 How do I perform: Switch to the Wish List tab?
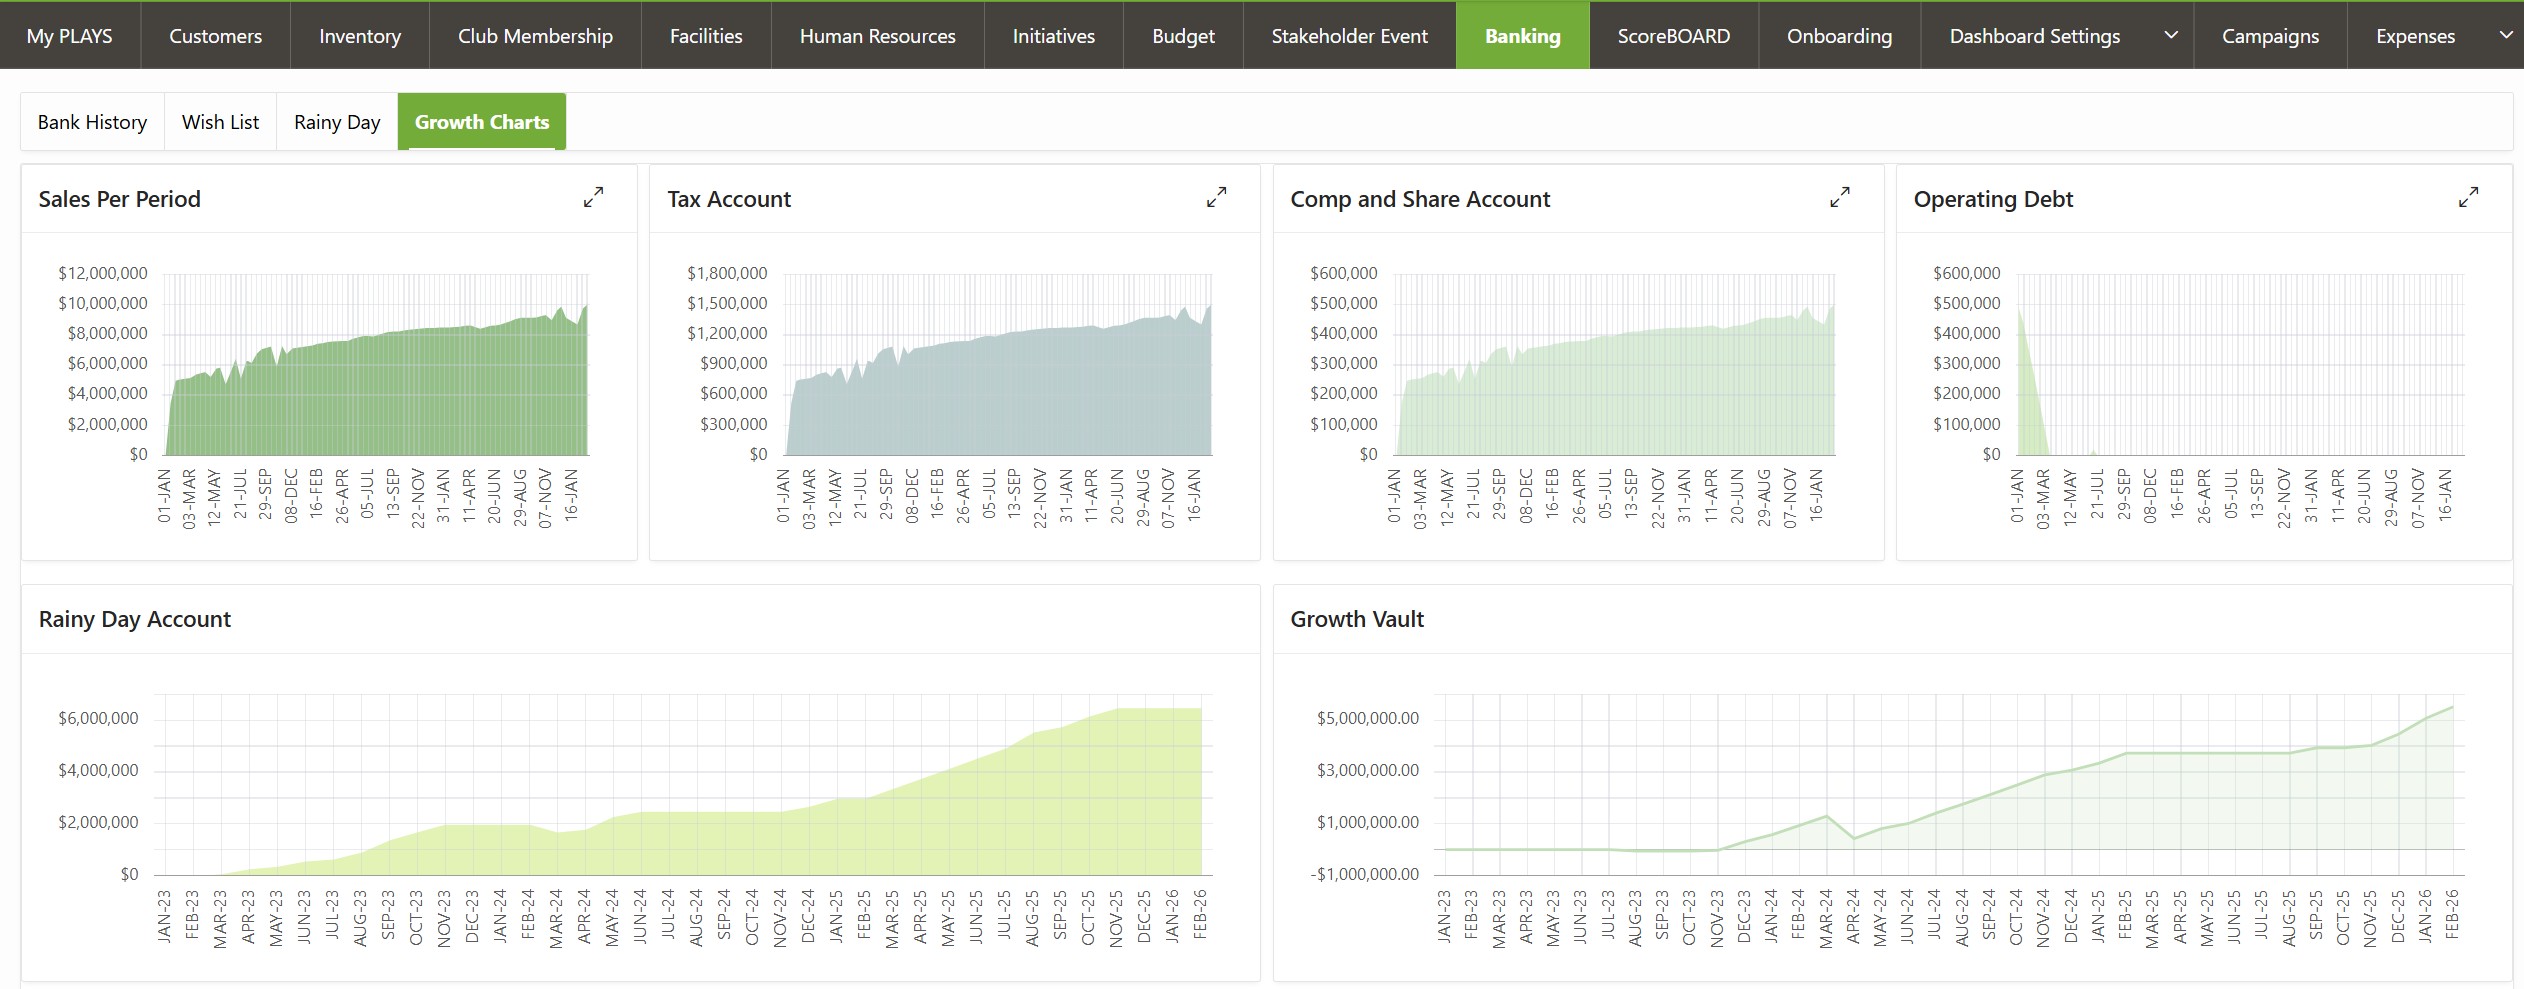[220, 122]
